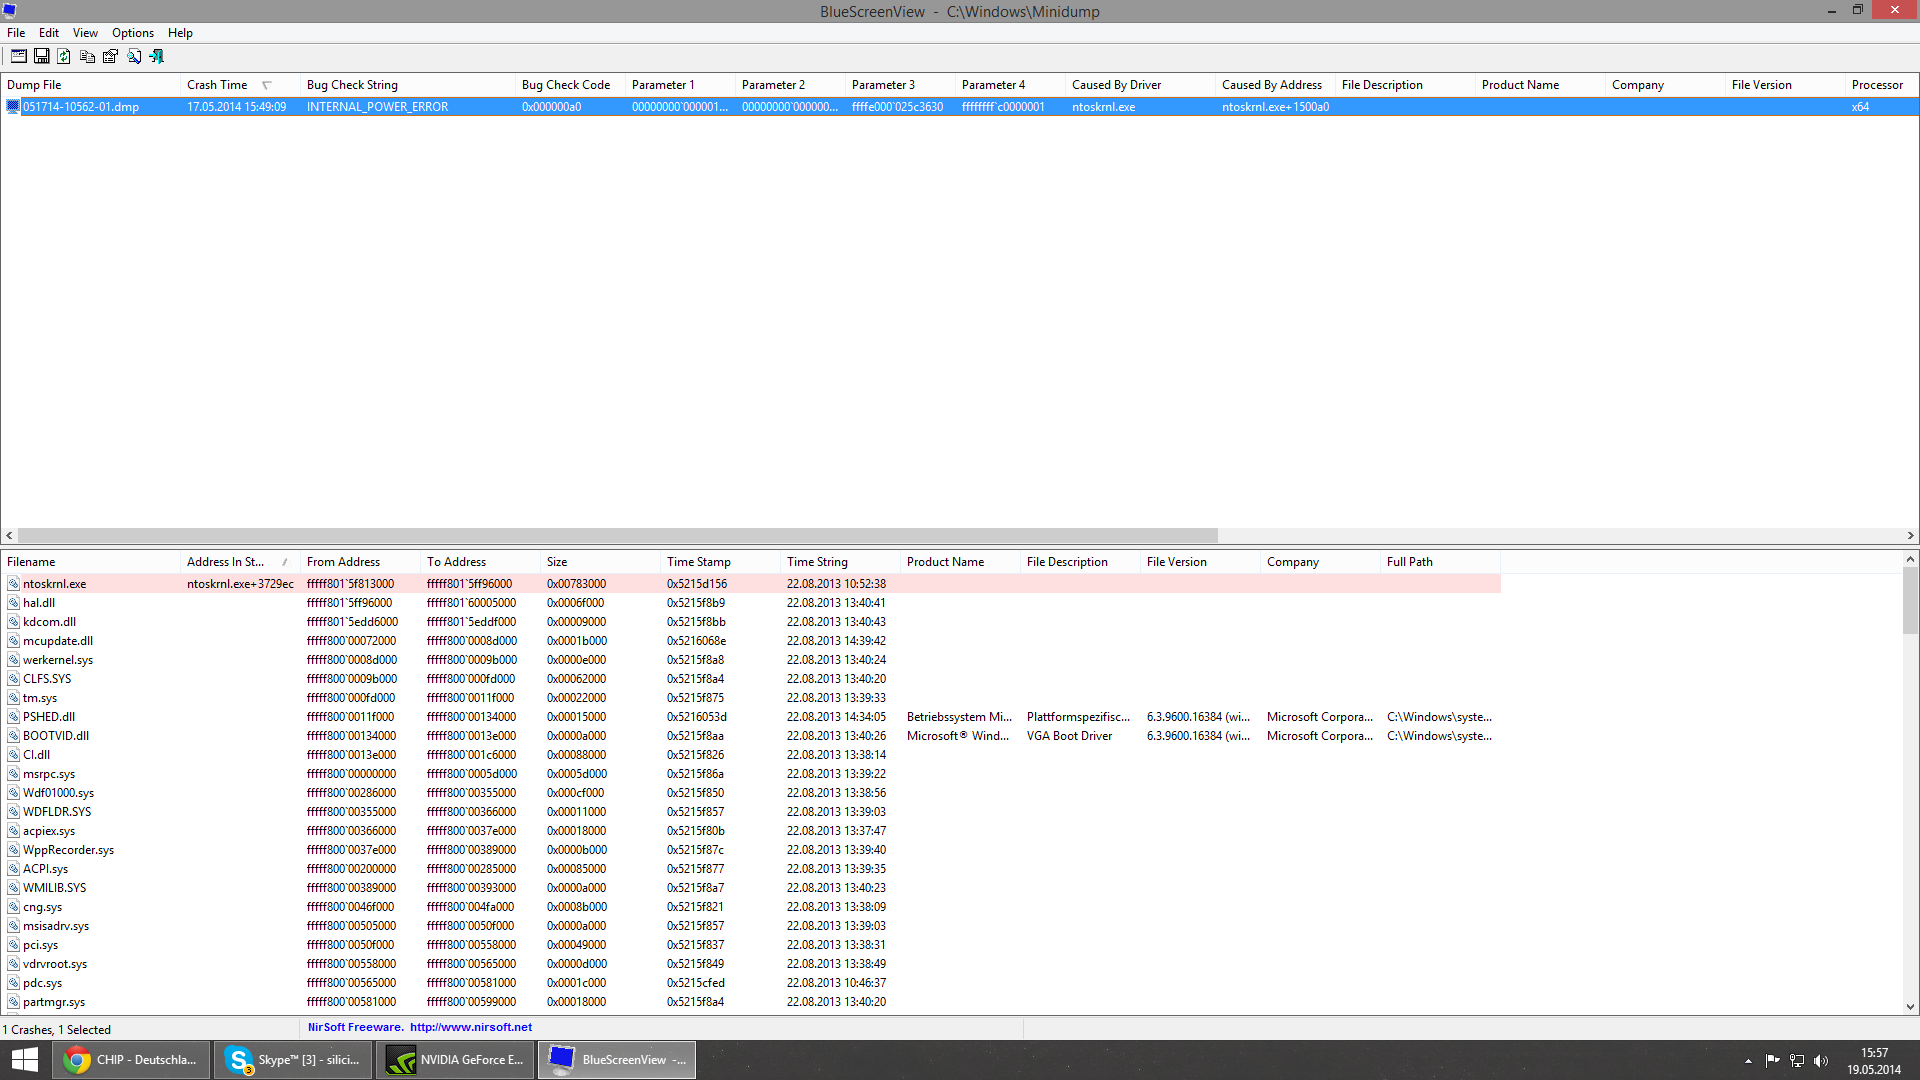Open Chrome in the taskbar
The image size is (1920, 1080).
[132, 1060]
